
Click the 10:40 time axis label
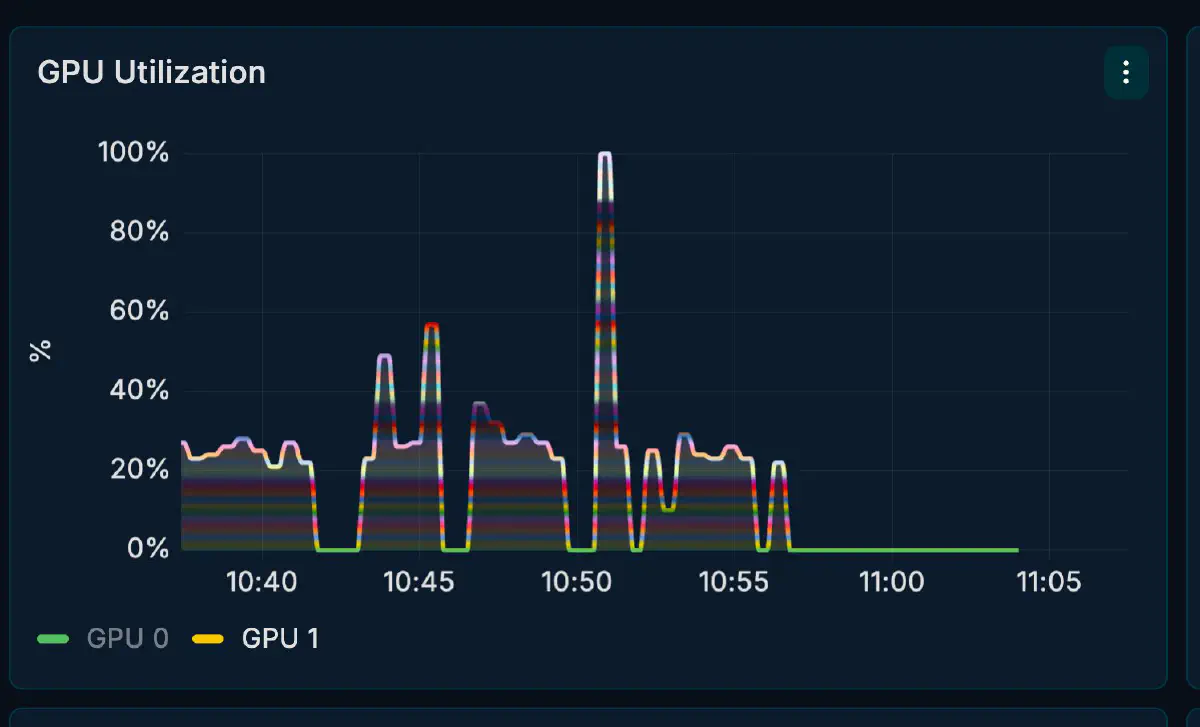click(261, 582)
